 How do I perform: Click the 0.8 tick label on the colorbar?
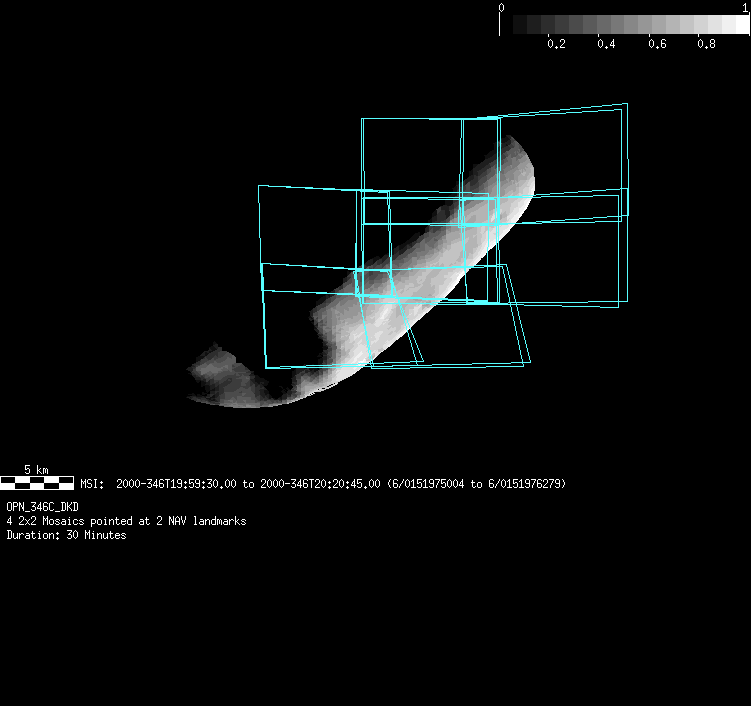(x=706, y=45)
